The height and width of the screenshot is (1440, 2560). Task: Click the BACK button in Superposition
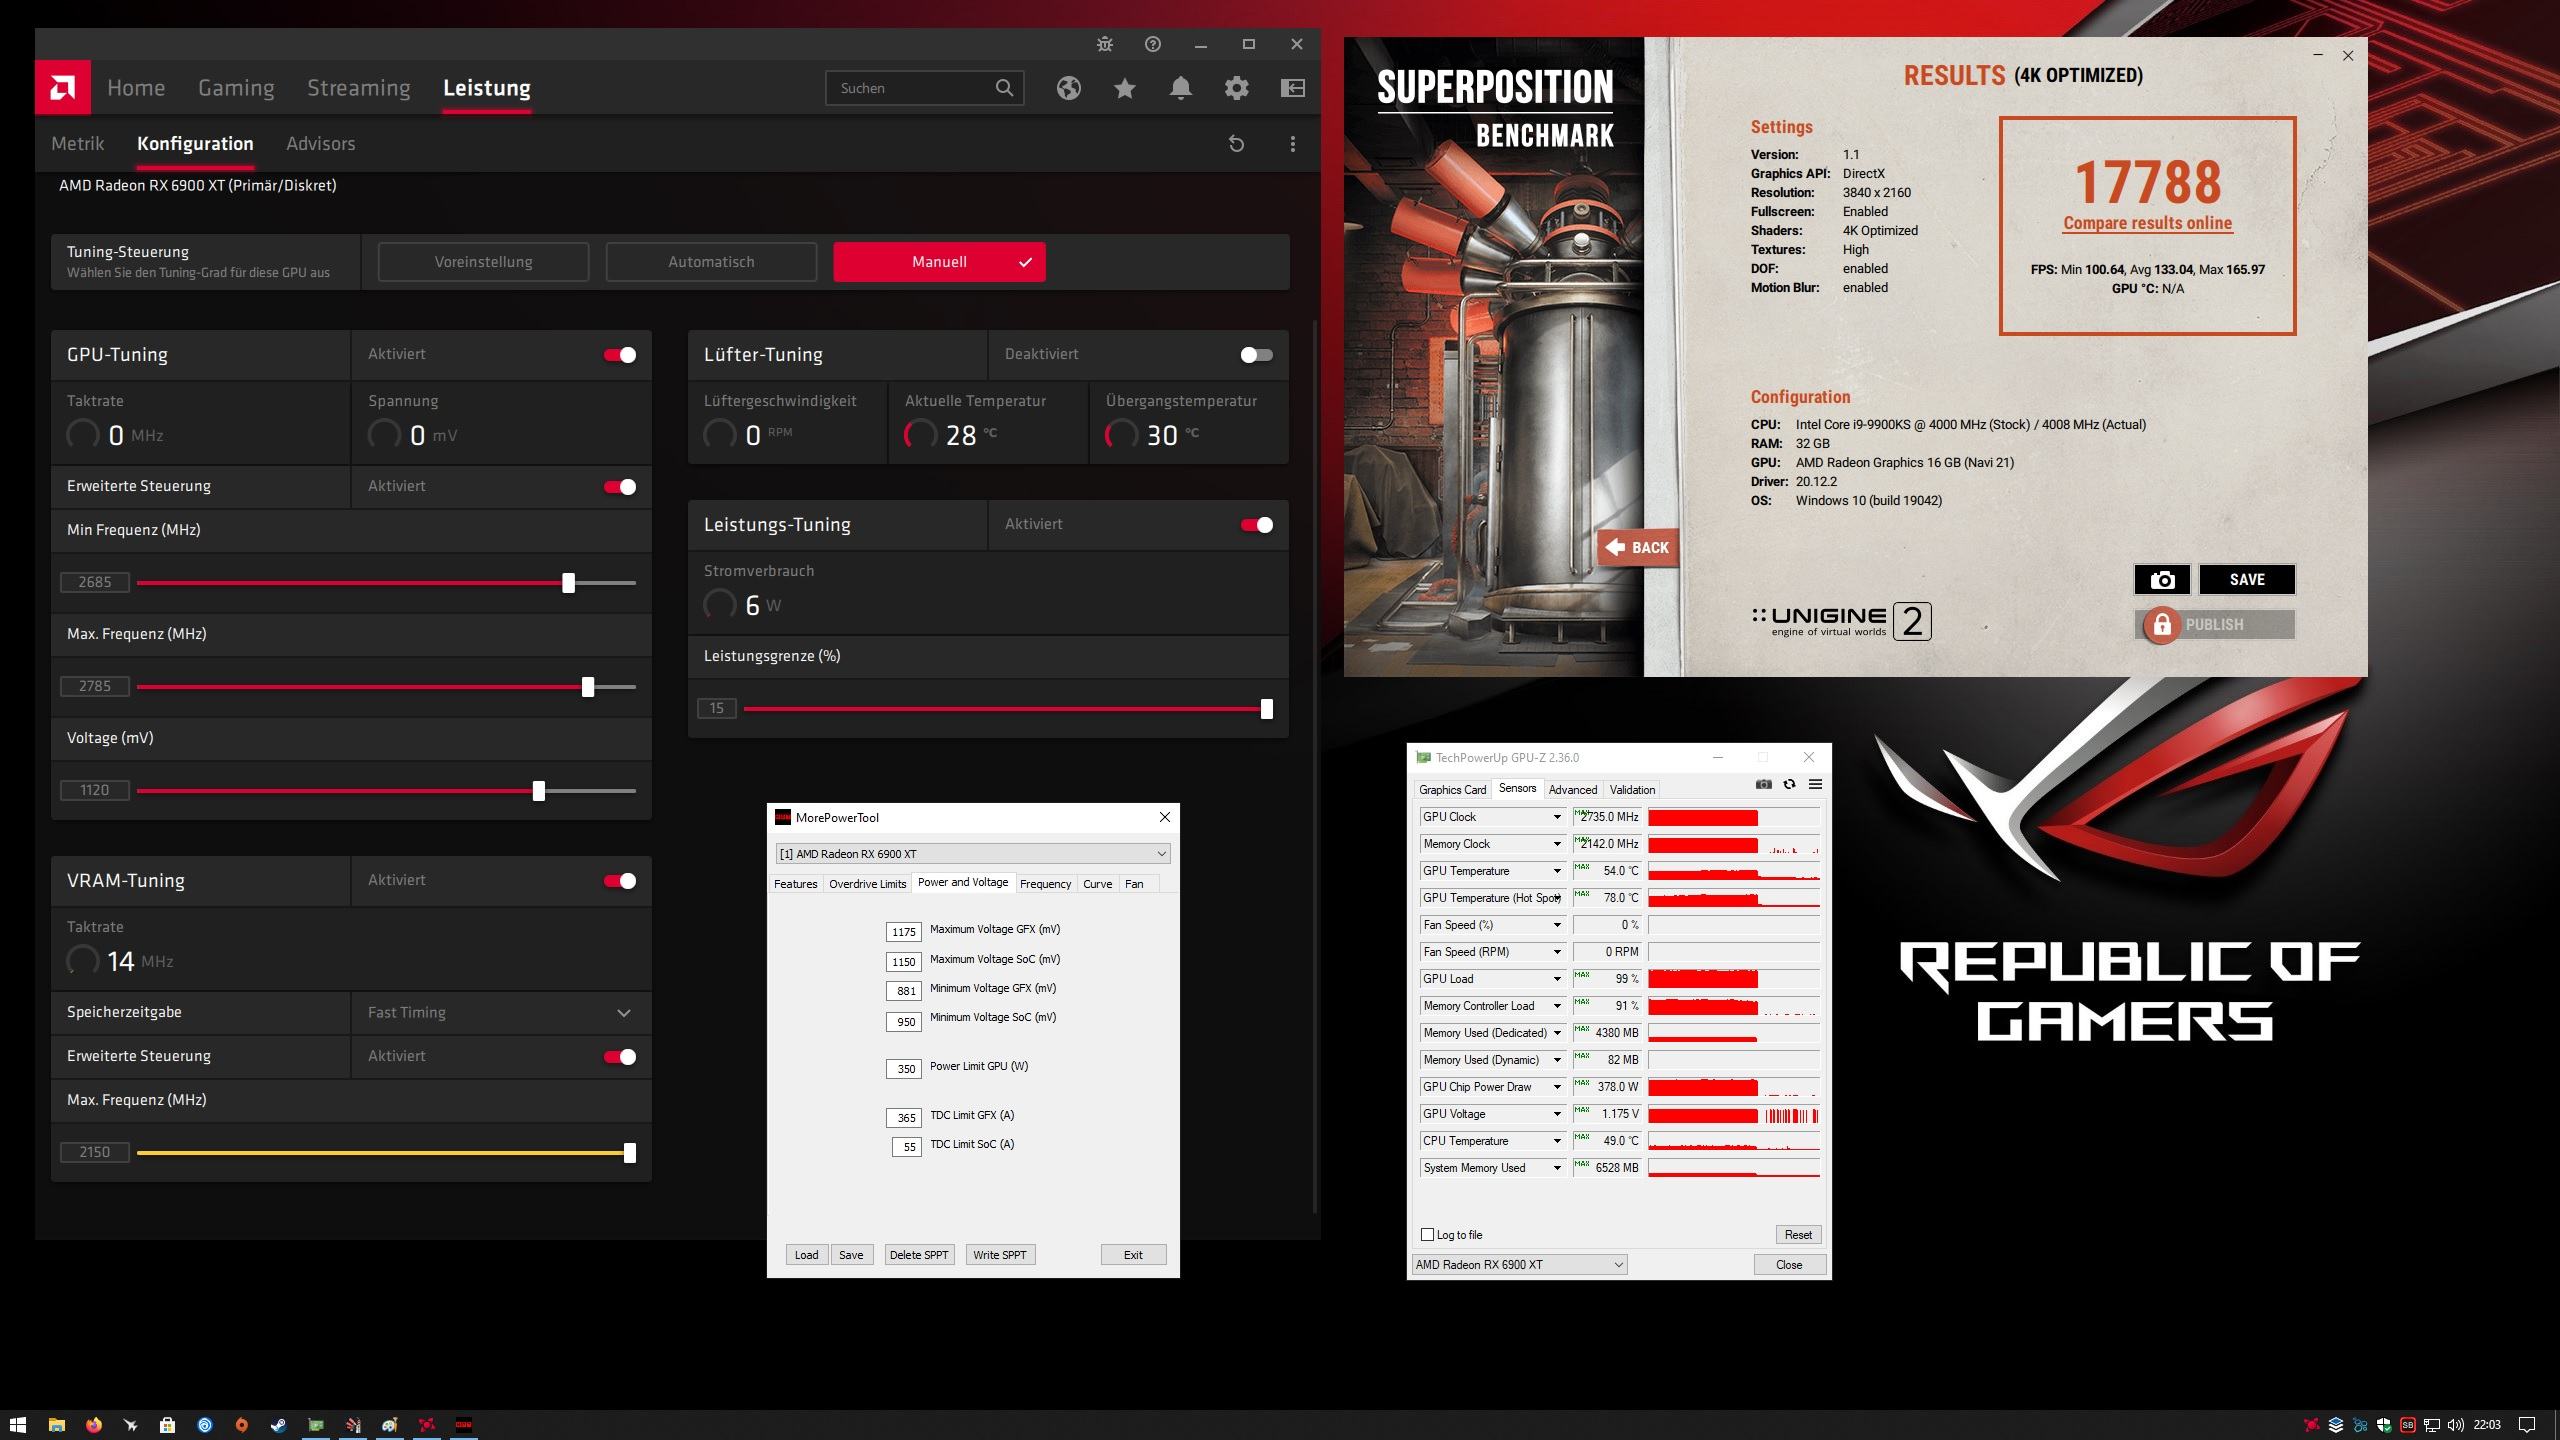click(x=1637, y=547)
